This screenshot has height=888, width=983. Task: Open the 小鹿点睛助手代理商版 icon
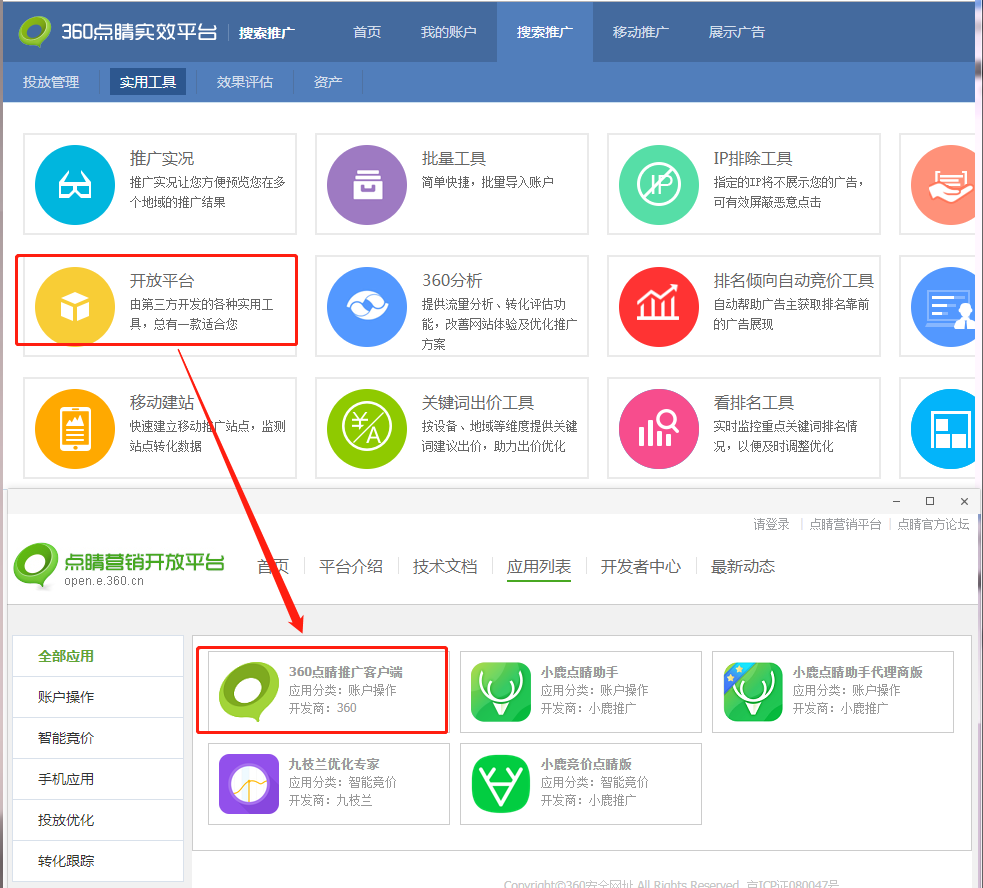tap(753, 692)
